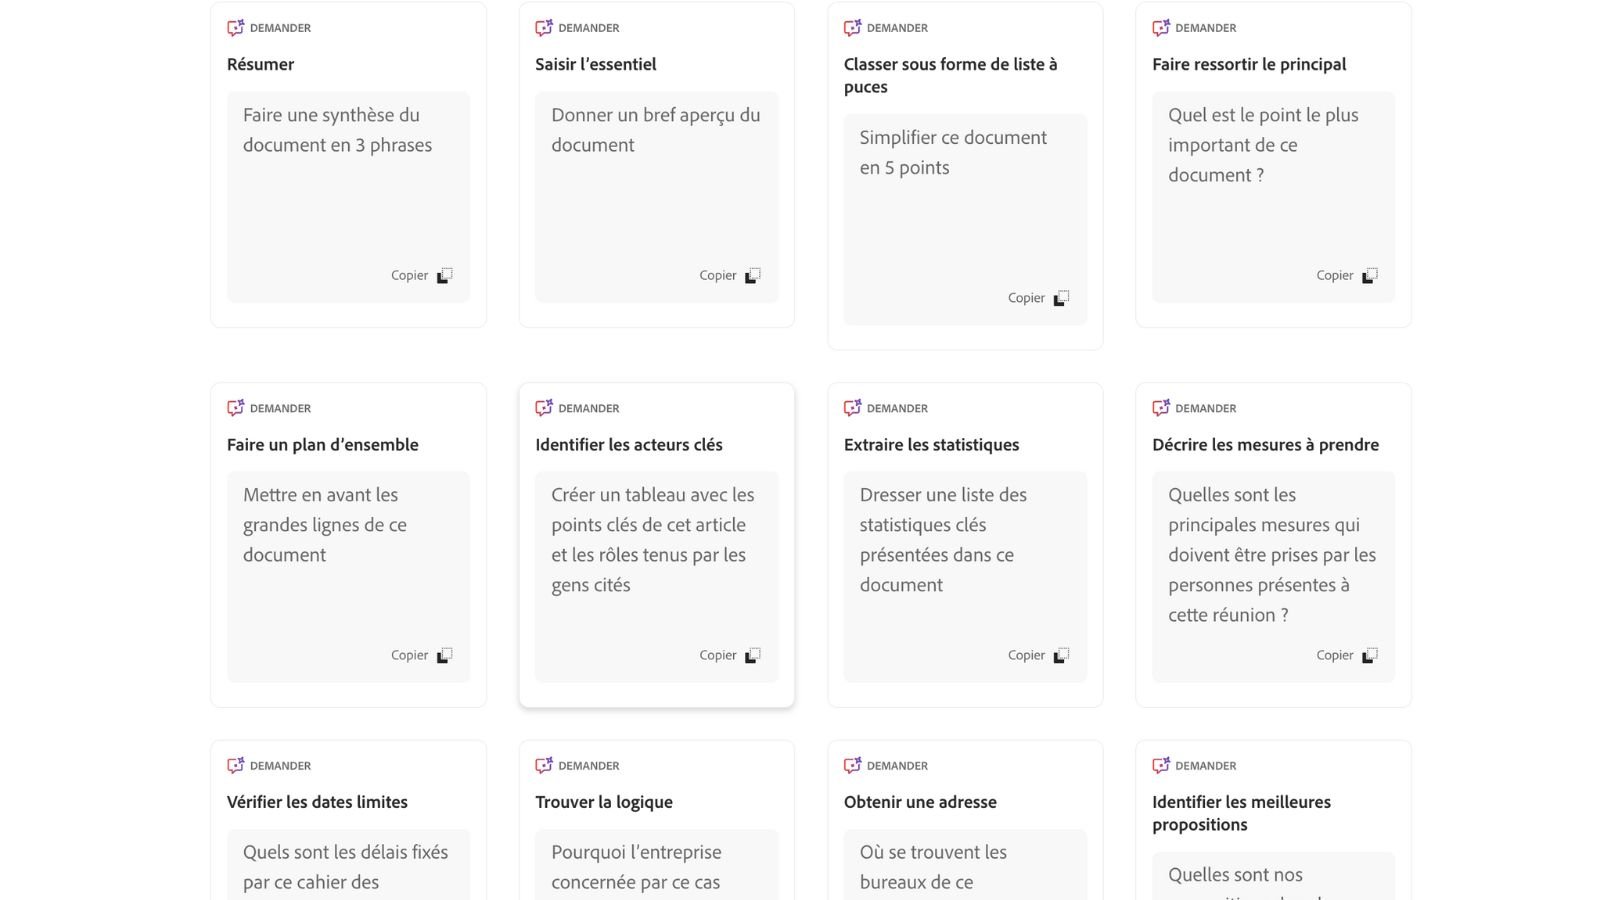The width and height of the screenshot is (1600, 900).
Task: Click the copy icon on Saisir l'essentiel
Action: tap(752, 274)
